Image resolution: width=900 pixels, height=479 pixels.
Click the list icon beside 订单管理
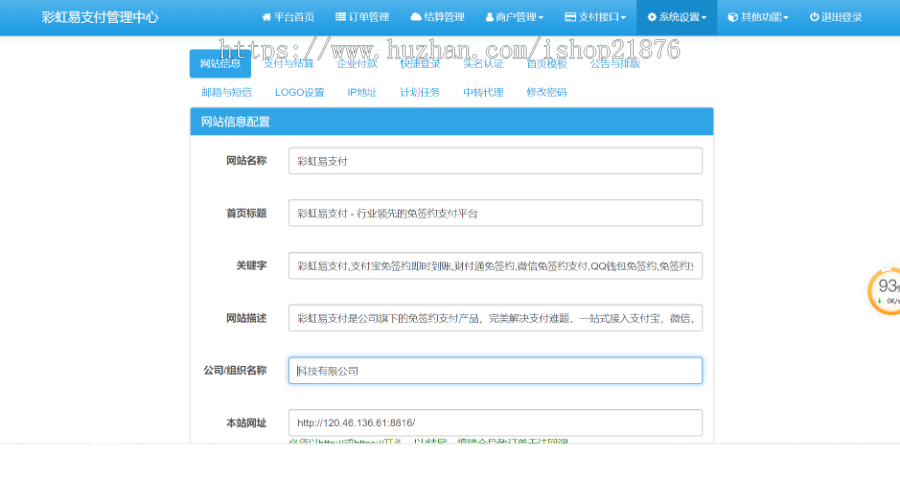coord(340,17)
